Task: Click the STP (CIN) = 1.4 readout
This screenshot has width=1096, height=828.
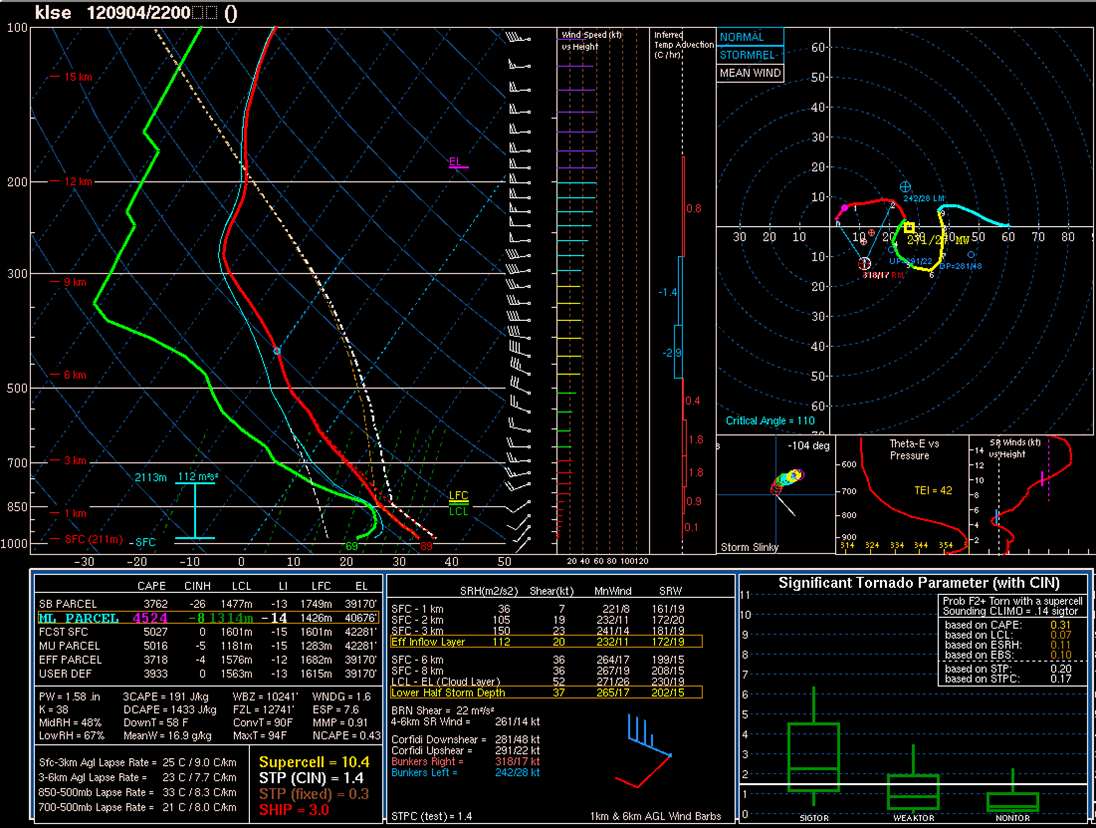Action: coord(311,778)
